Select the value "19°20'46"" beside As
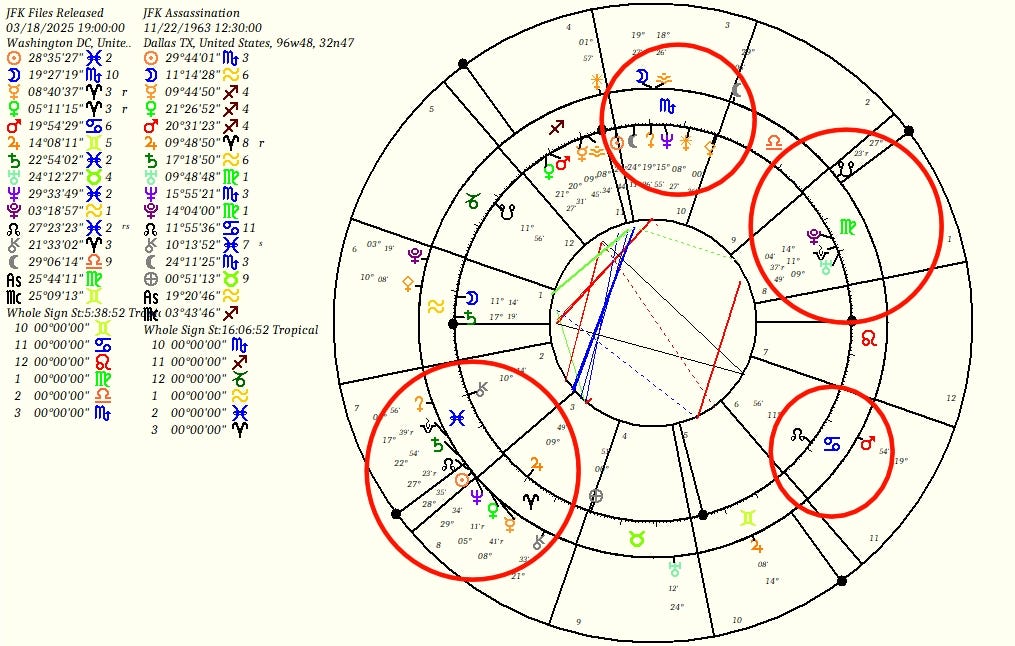This screenshot has width=1015, height=646. click(x=193, y=296)
